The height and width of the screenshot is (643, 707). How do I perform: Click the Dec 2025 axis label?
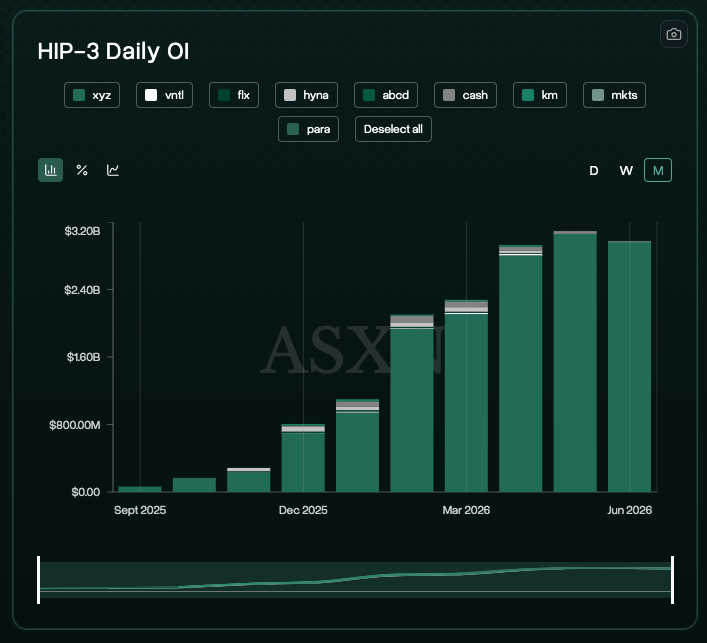[x=303, y=510]
